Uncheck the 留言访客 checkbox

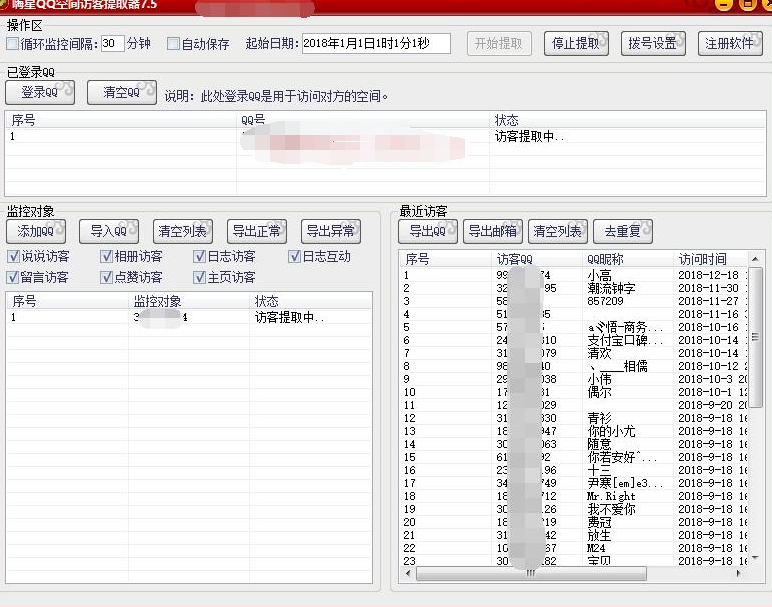click(x=13, y=277)
